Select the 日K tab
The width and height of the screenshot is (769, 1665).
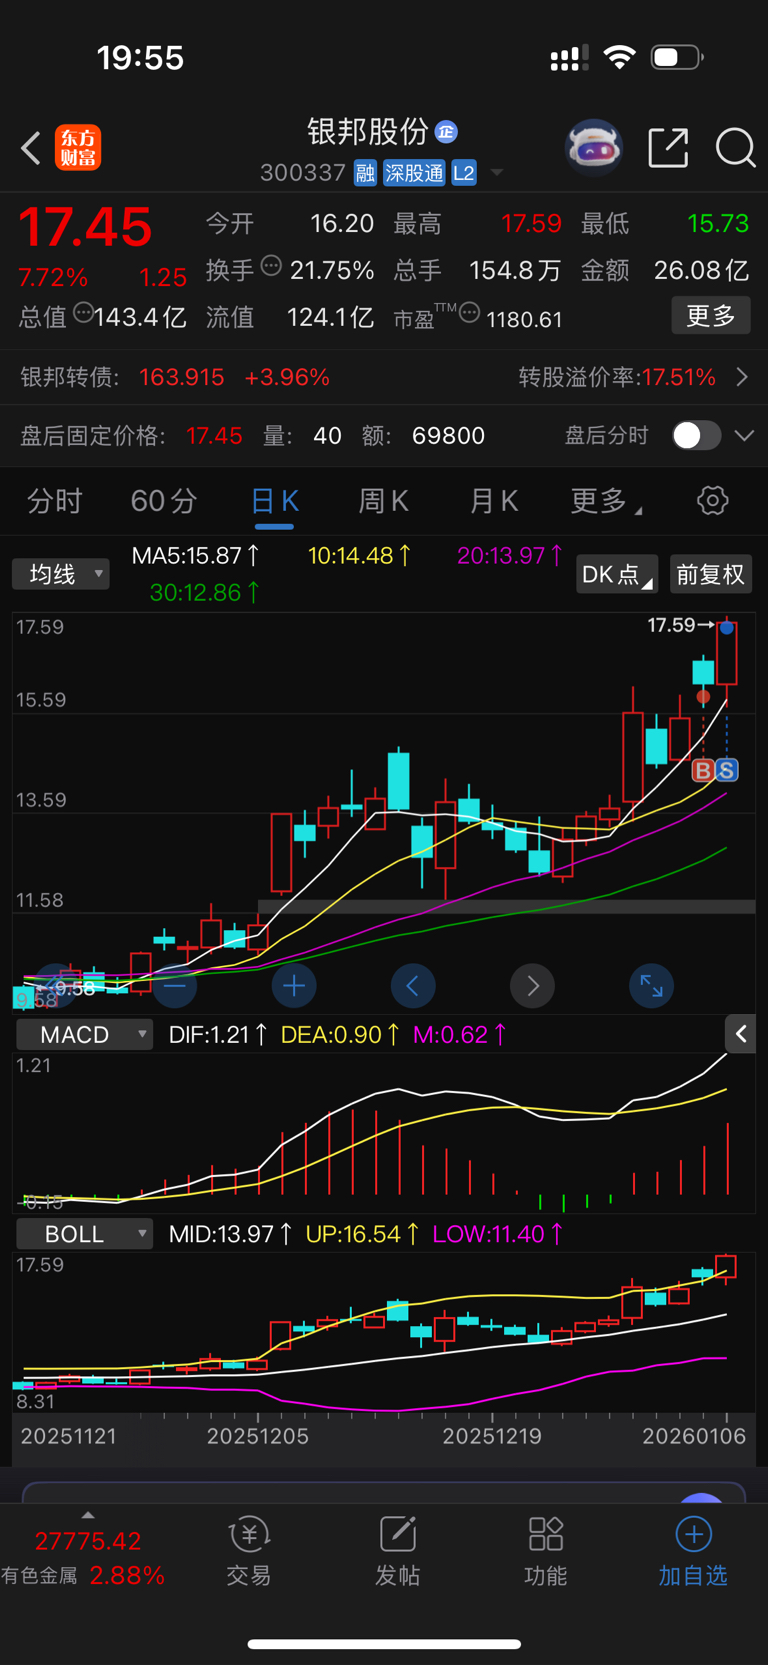[x=274, y=501]
